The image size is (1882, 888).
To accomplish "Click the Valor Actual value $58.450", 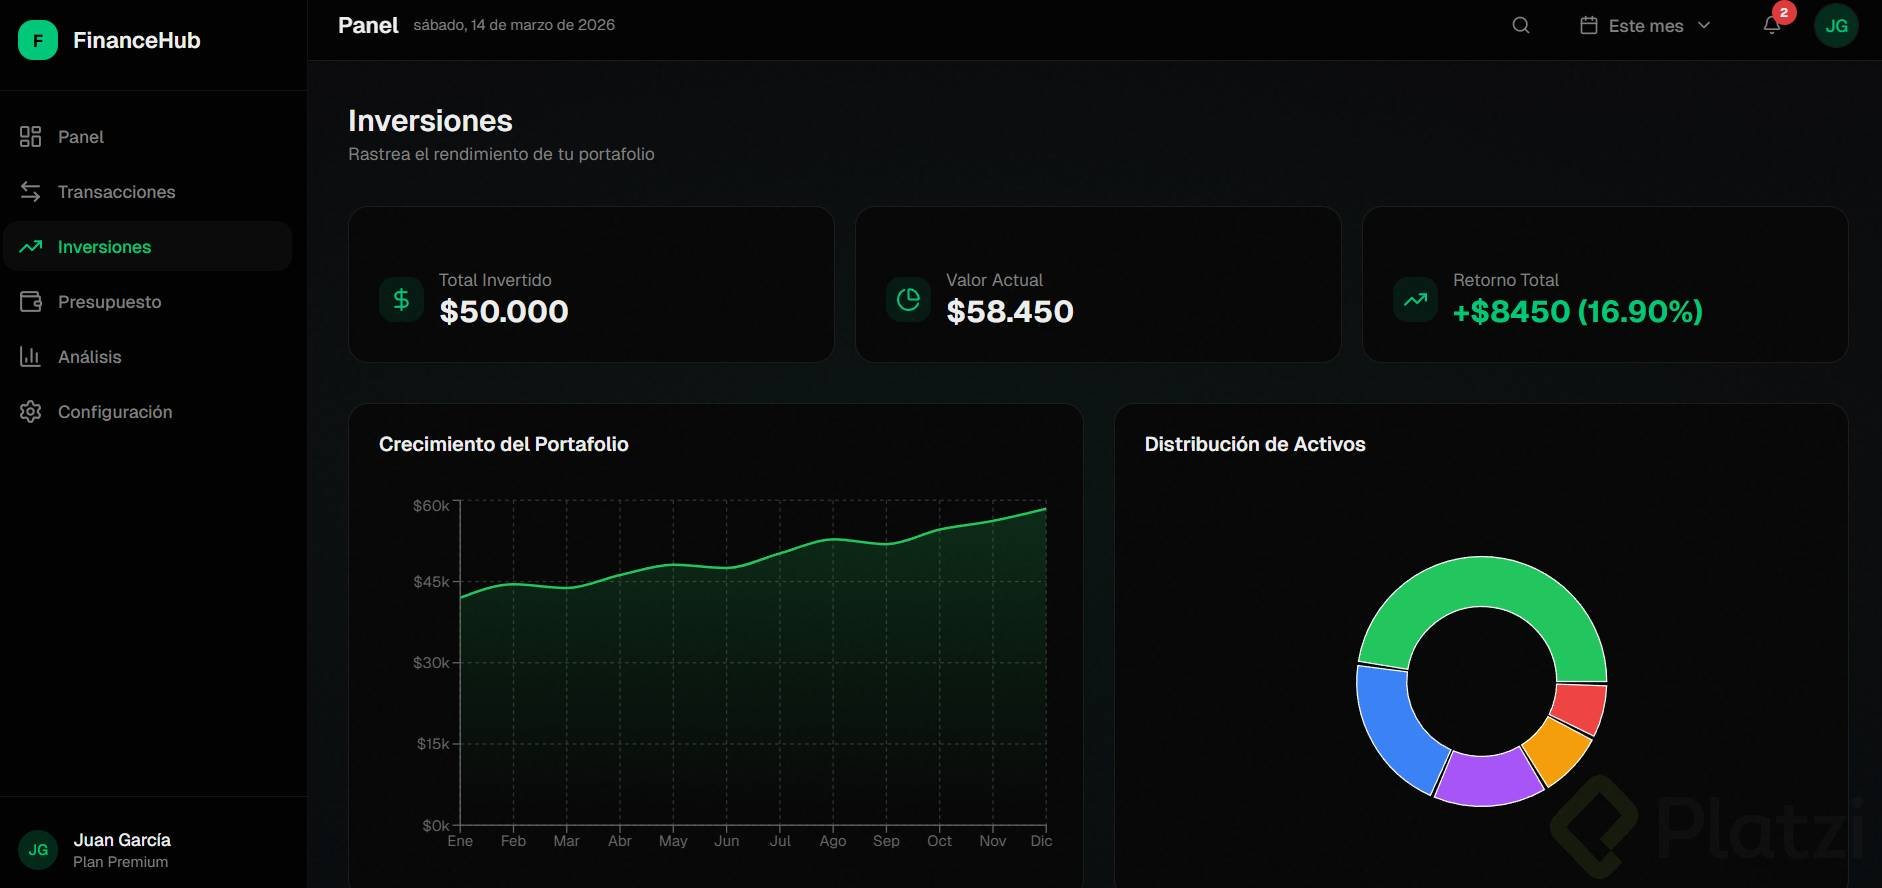I will point(1010,311).
